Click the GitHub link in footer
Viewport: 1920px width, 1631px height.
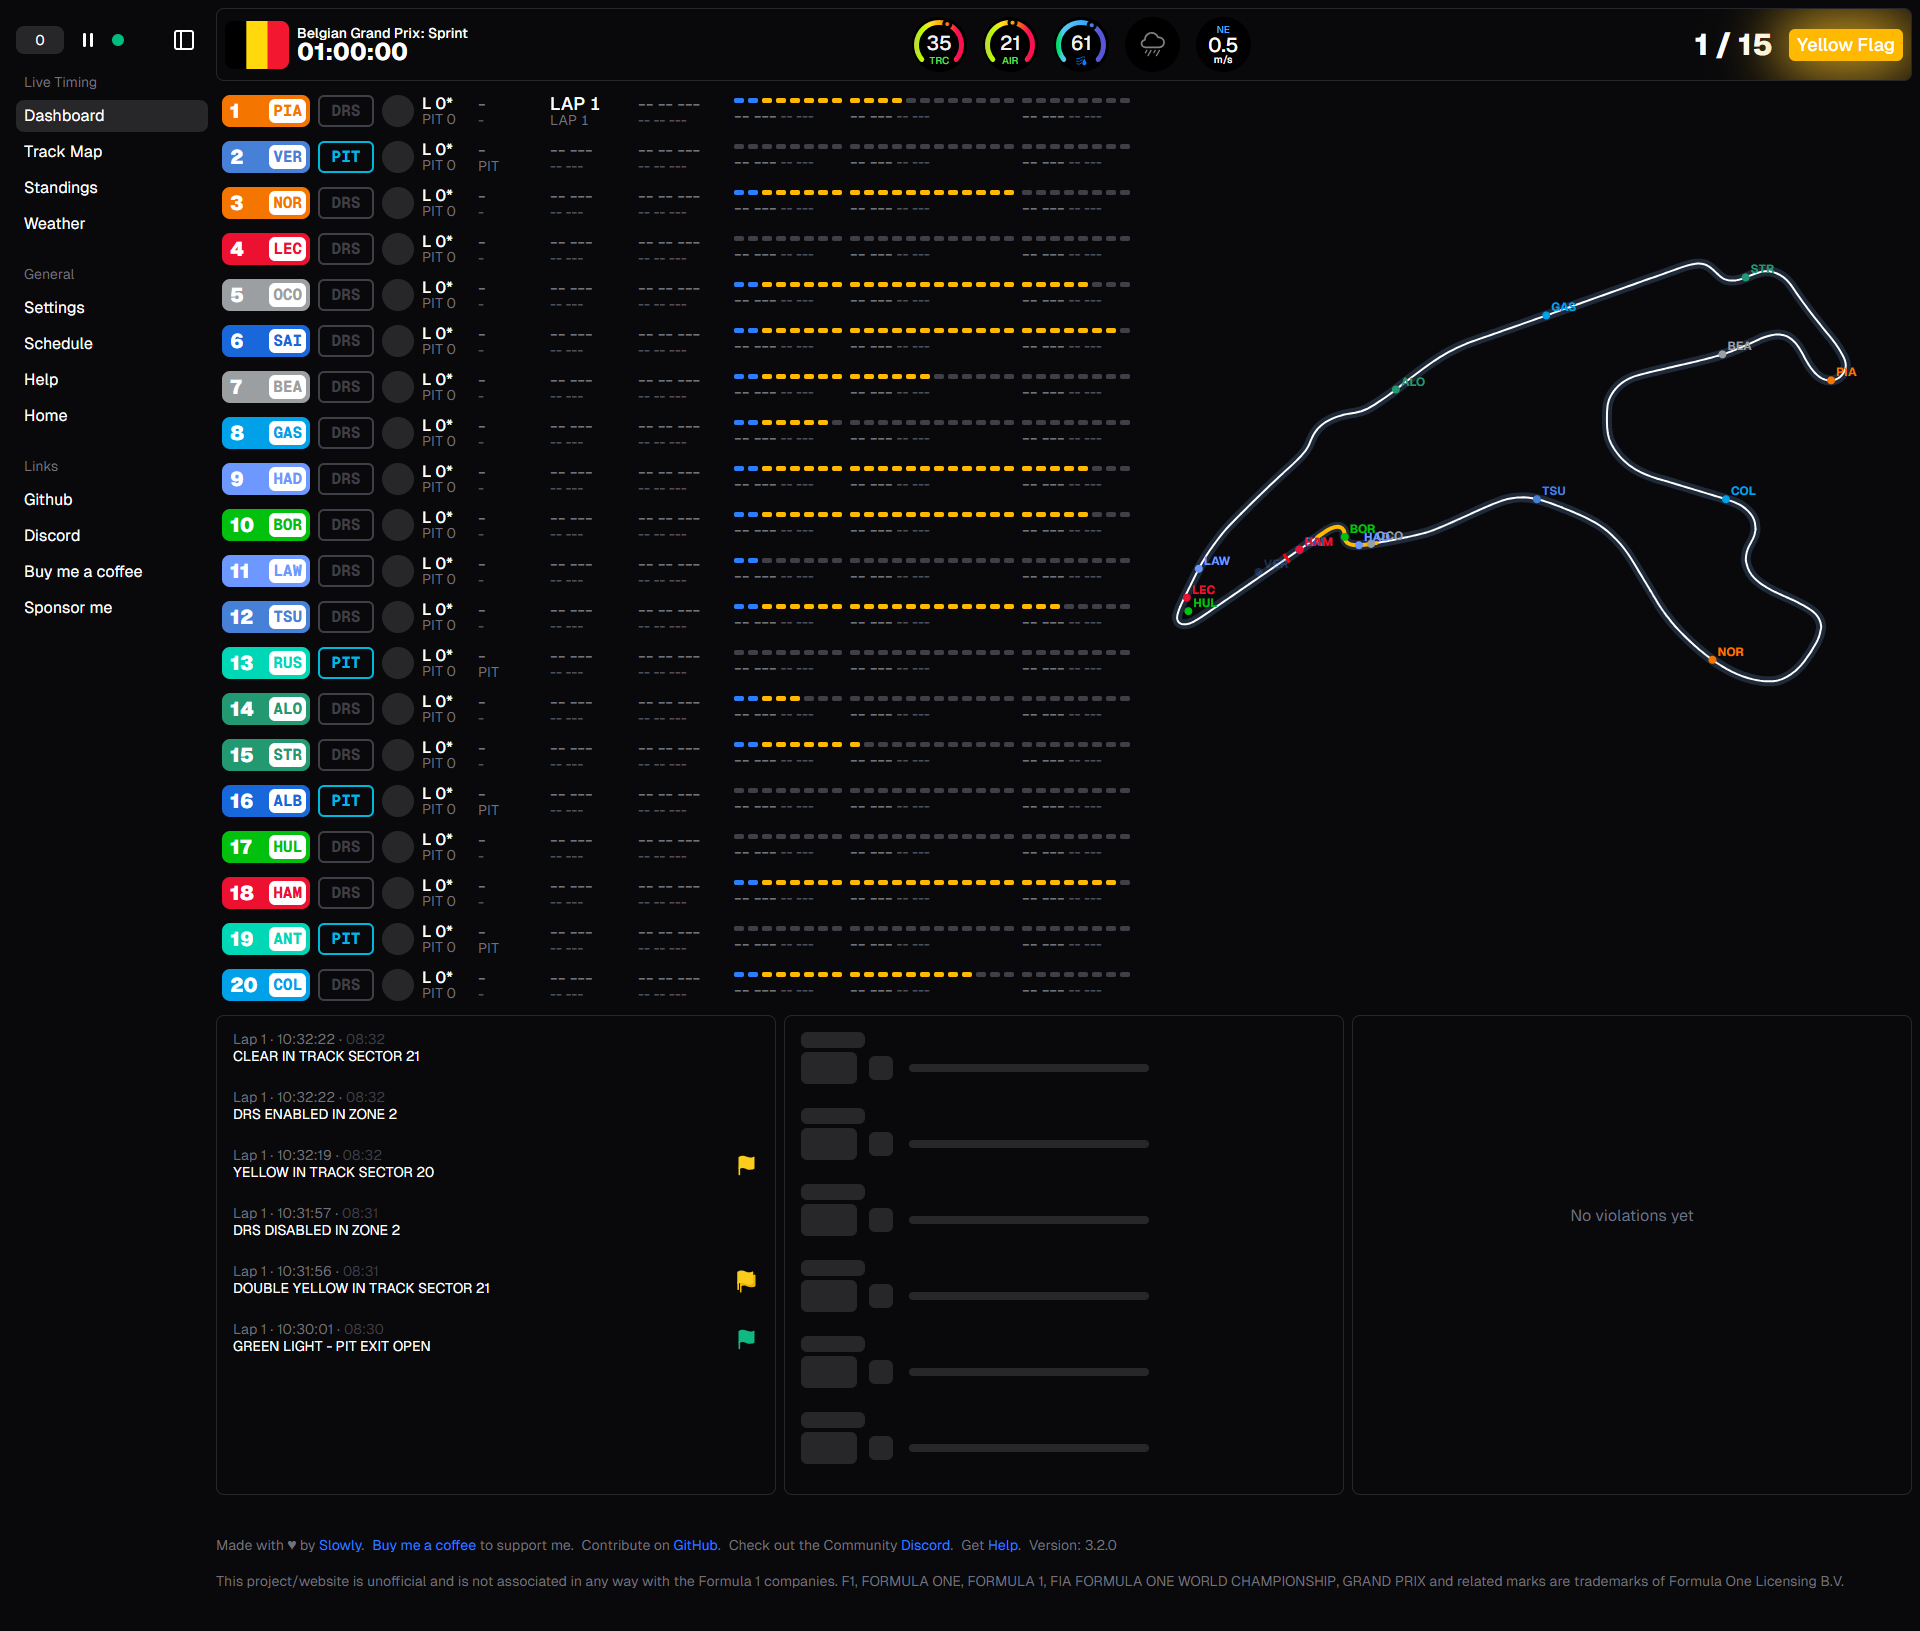click(x=695, y=1545)
